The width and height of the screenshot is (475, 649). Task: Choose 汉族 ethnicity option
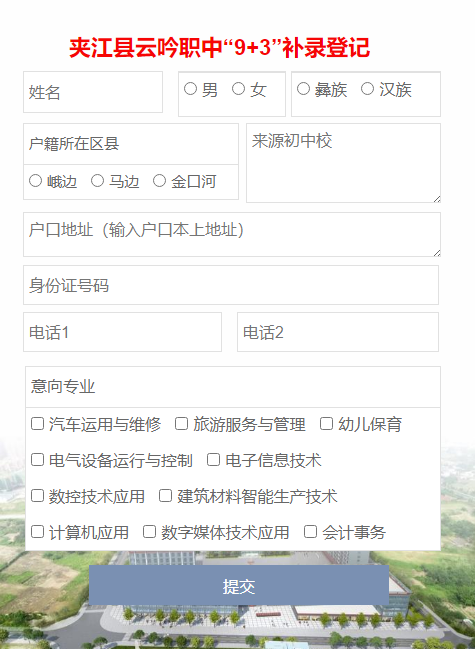[367, 89]
